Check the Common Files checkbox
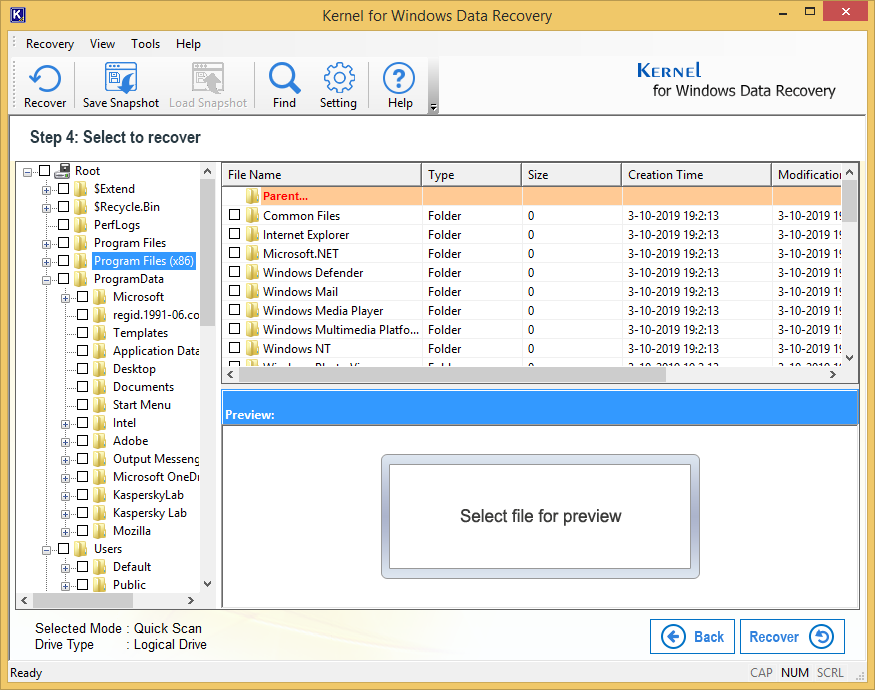The width and height of the screenshot is (875, 690). coord(234,215)
